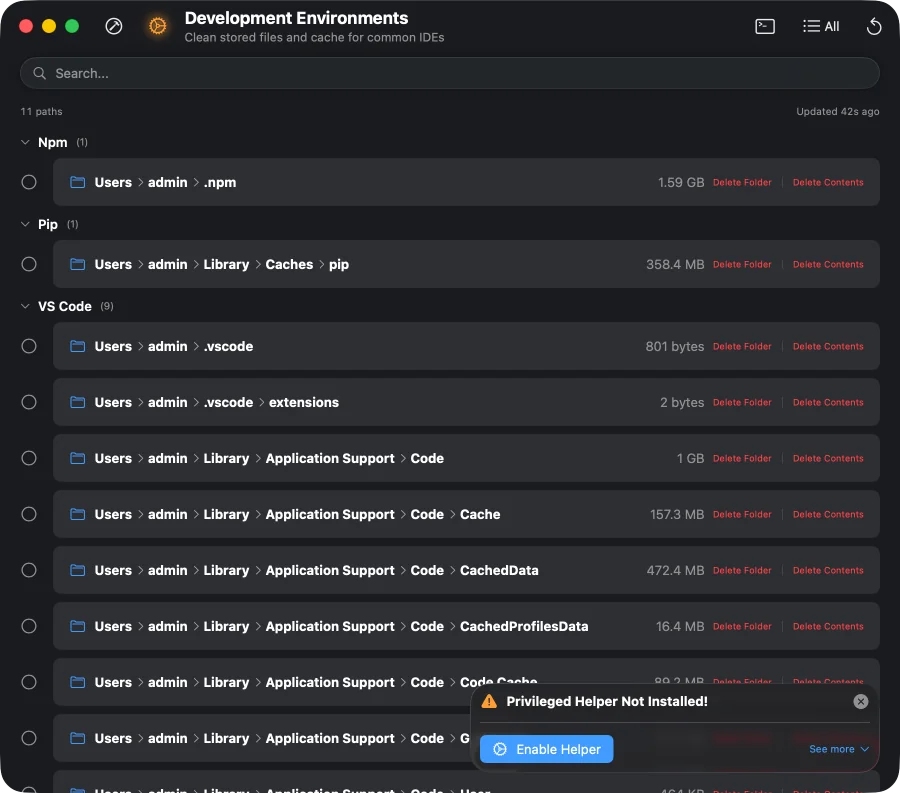Click Delete Folder for pip cache
Screen dimensions: 900x793
click(x=742, y=265)
